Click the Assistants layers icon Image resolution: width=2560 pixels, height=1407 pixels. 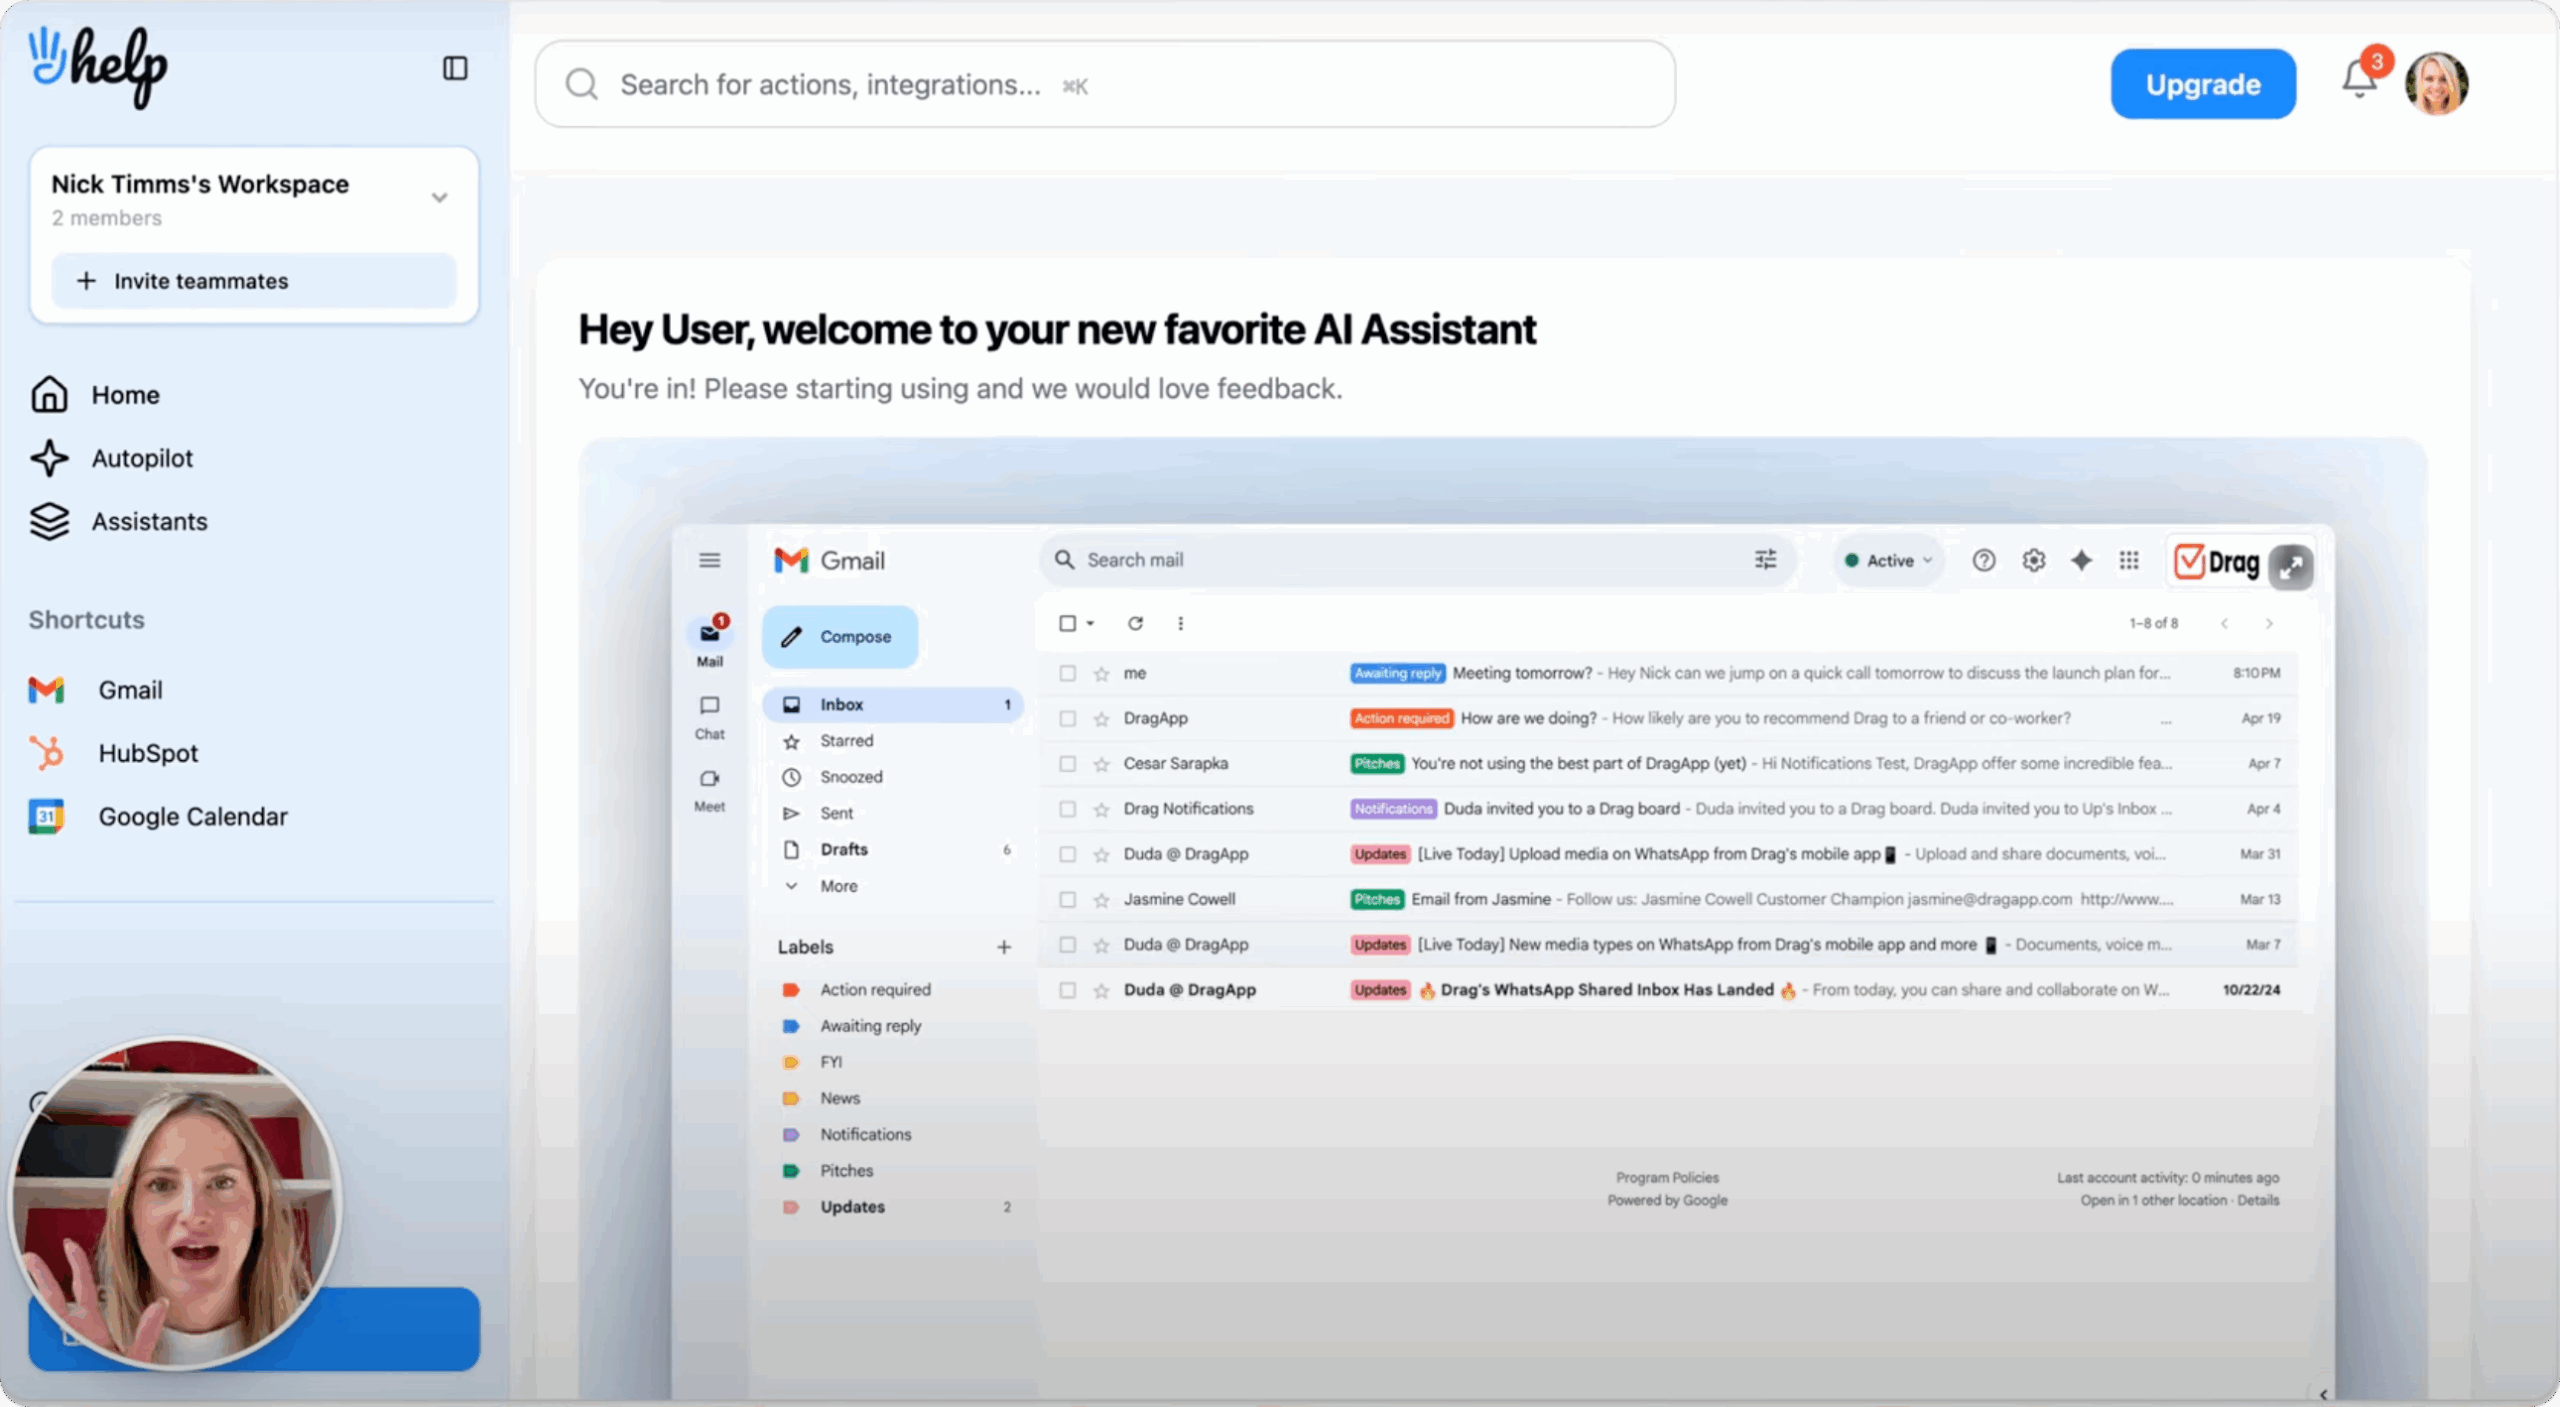pyautogui.click(x=49, y=521)
